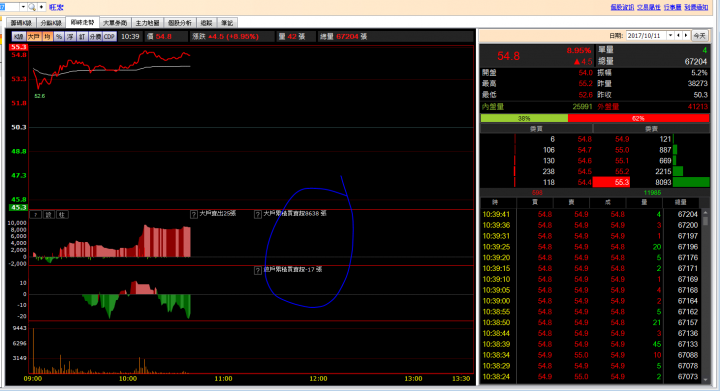Click the 旺宏 stock name link
This screenshot has width=720, height=391.
[x=56, y=7]
